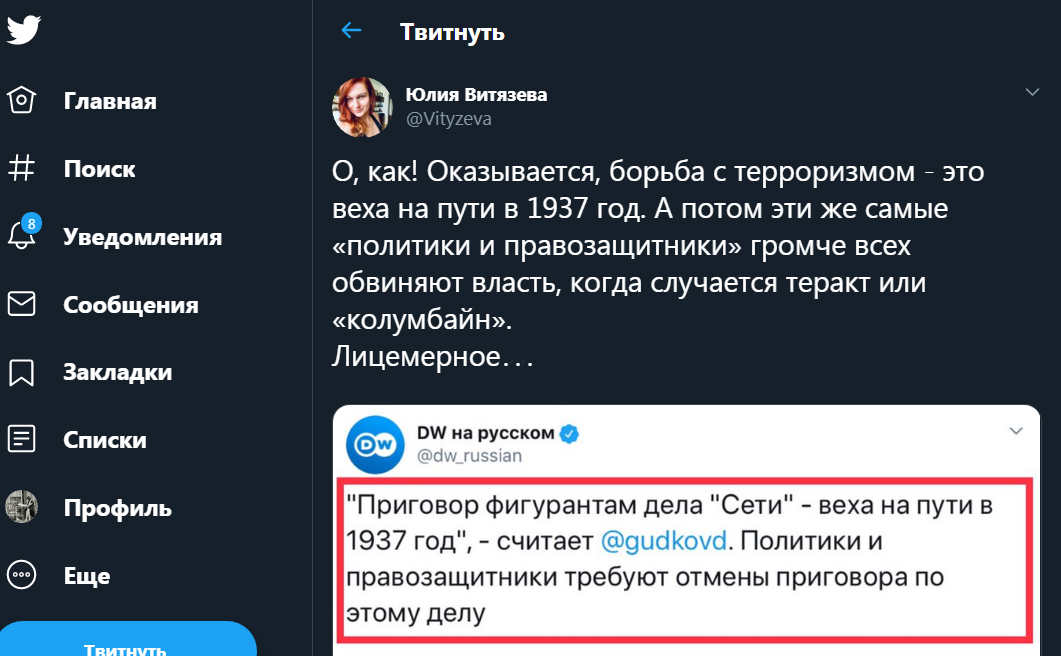Click the Twitter bird logo
This screenshot has width=1061, height=656.
23,30
